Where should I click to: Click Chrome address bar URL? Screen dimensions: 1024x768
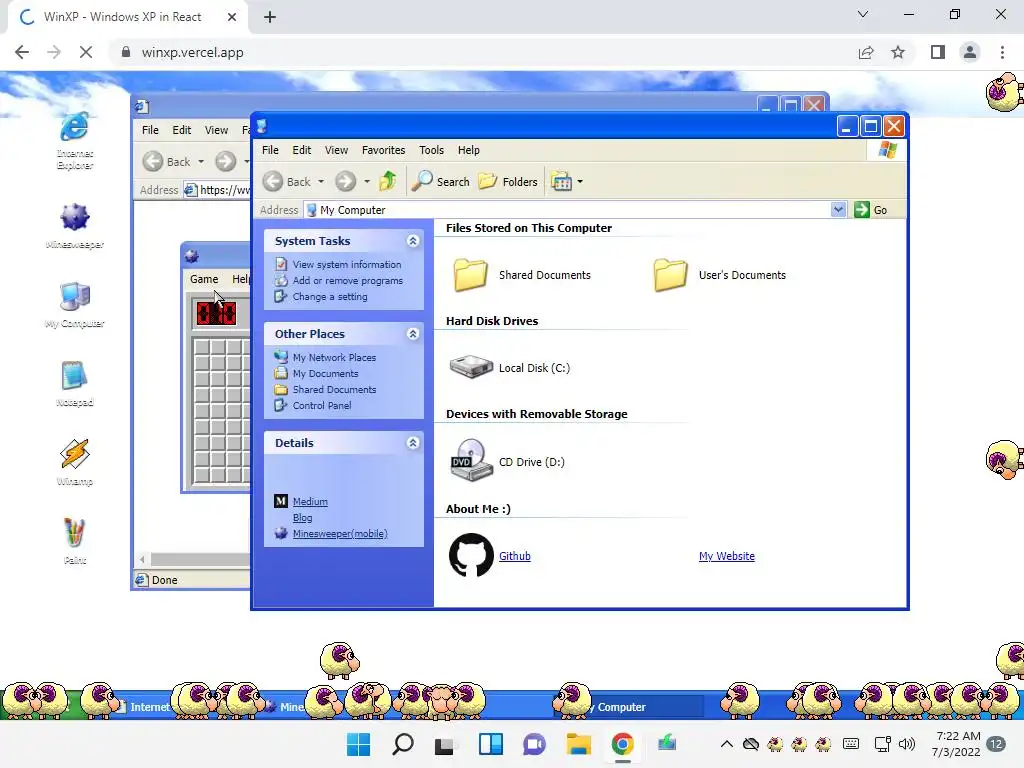click(192, 52)
